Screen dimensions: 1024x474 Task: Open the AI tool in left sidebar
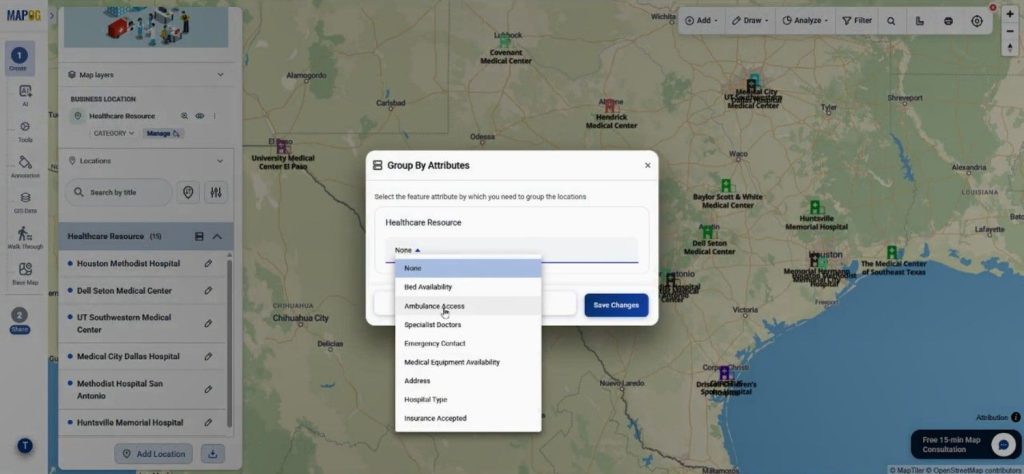pyautogui.click(x=25, y=95)
